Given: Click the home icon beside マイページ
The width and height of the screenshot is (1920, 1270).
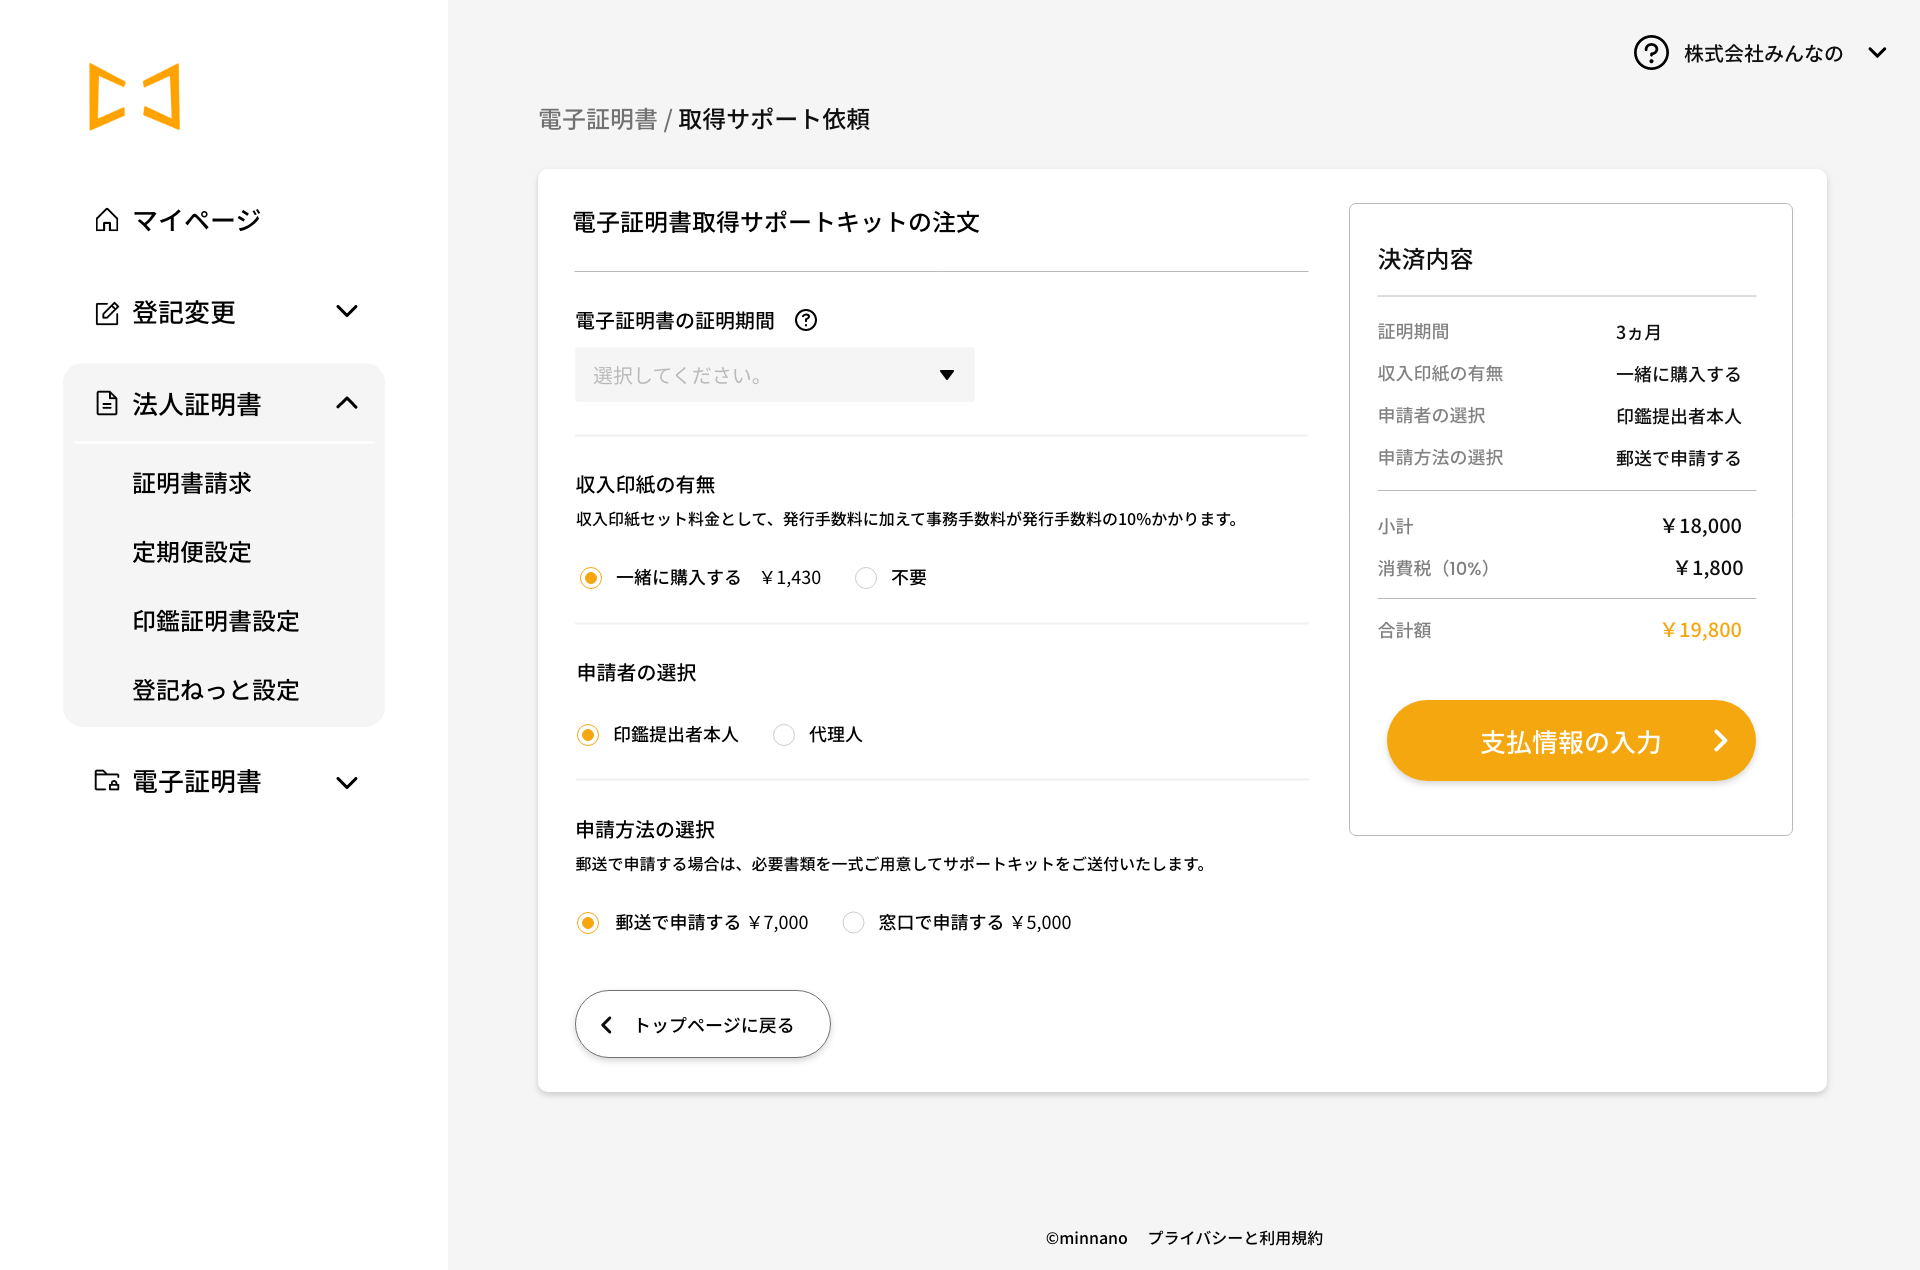Looking at the screenshot, I should (107, 220).
